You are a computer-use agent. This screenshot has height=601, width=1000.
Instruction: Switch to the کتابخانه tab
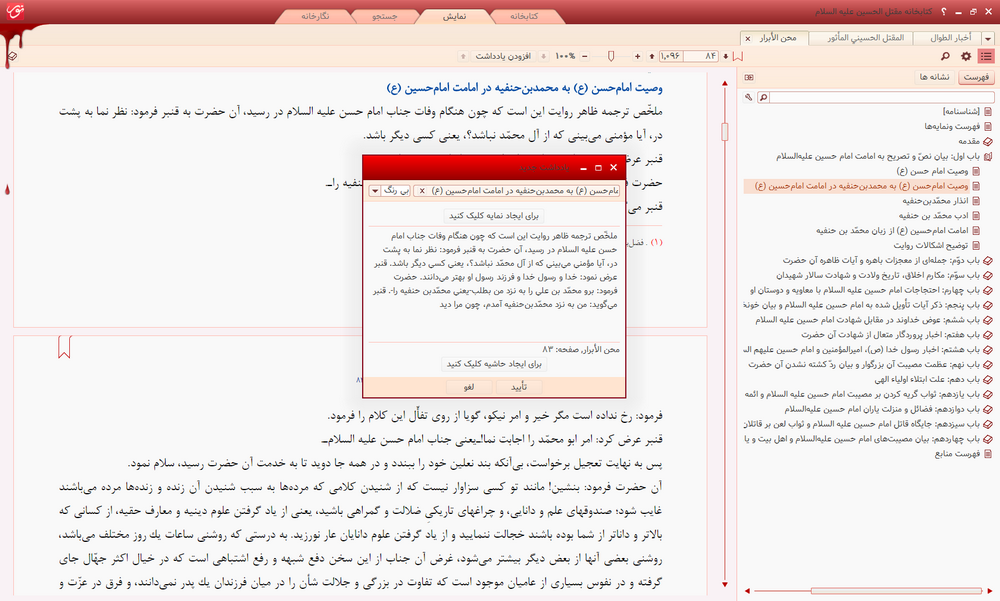[x=524, y=17]
